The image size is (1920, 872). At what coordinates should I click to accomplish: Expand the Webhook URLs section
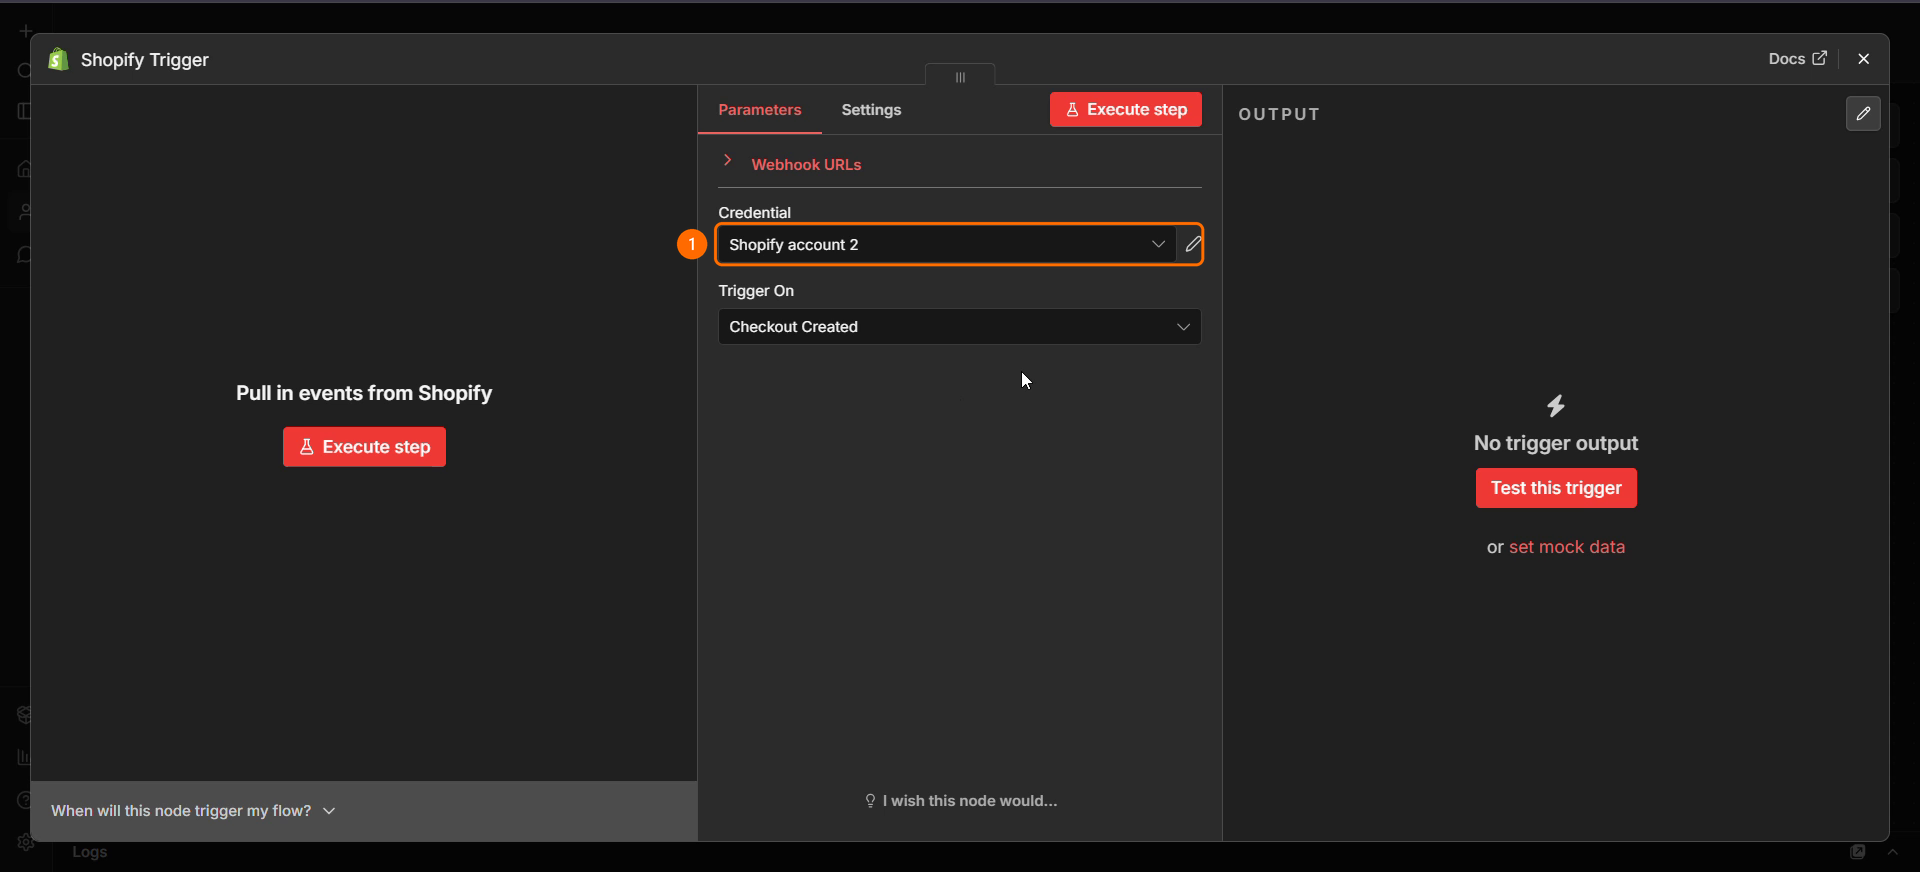click(806, 164)
